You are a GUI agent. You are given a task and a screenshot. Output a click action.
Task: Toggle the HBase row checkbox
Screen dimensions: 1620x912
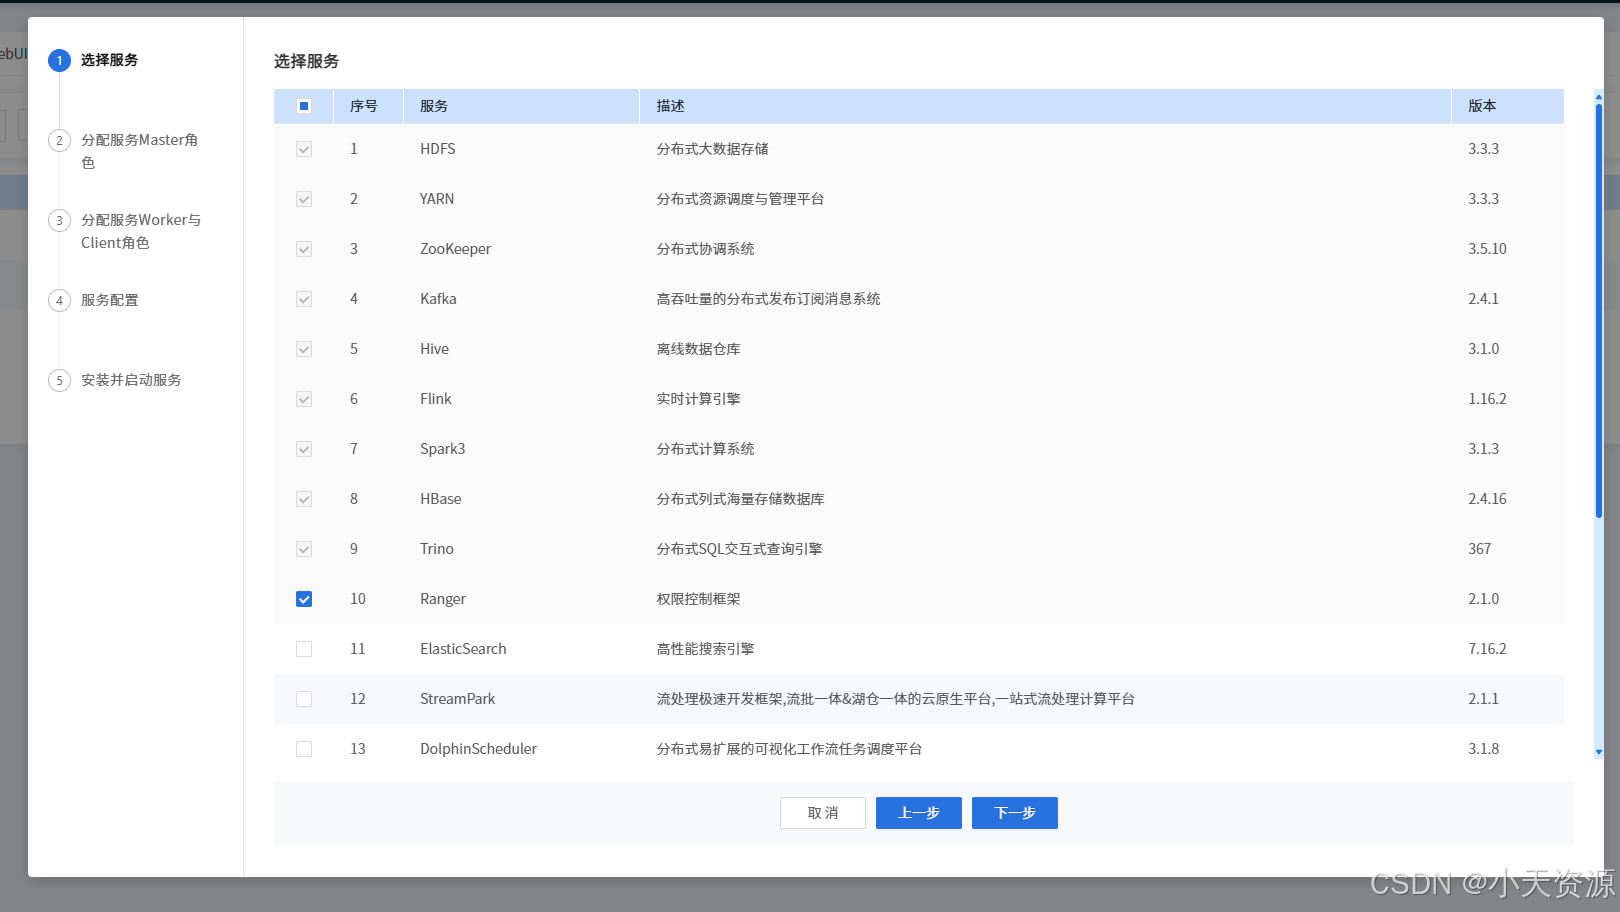pos(304,499)
